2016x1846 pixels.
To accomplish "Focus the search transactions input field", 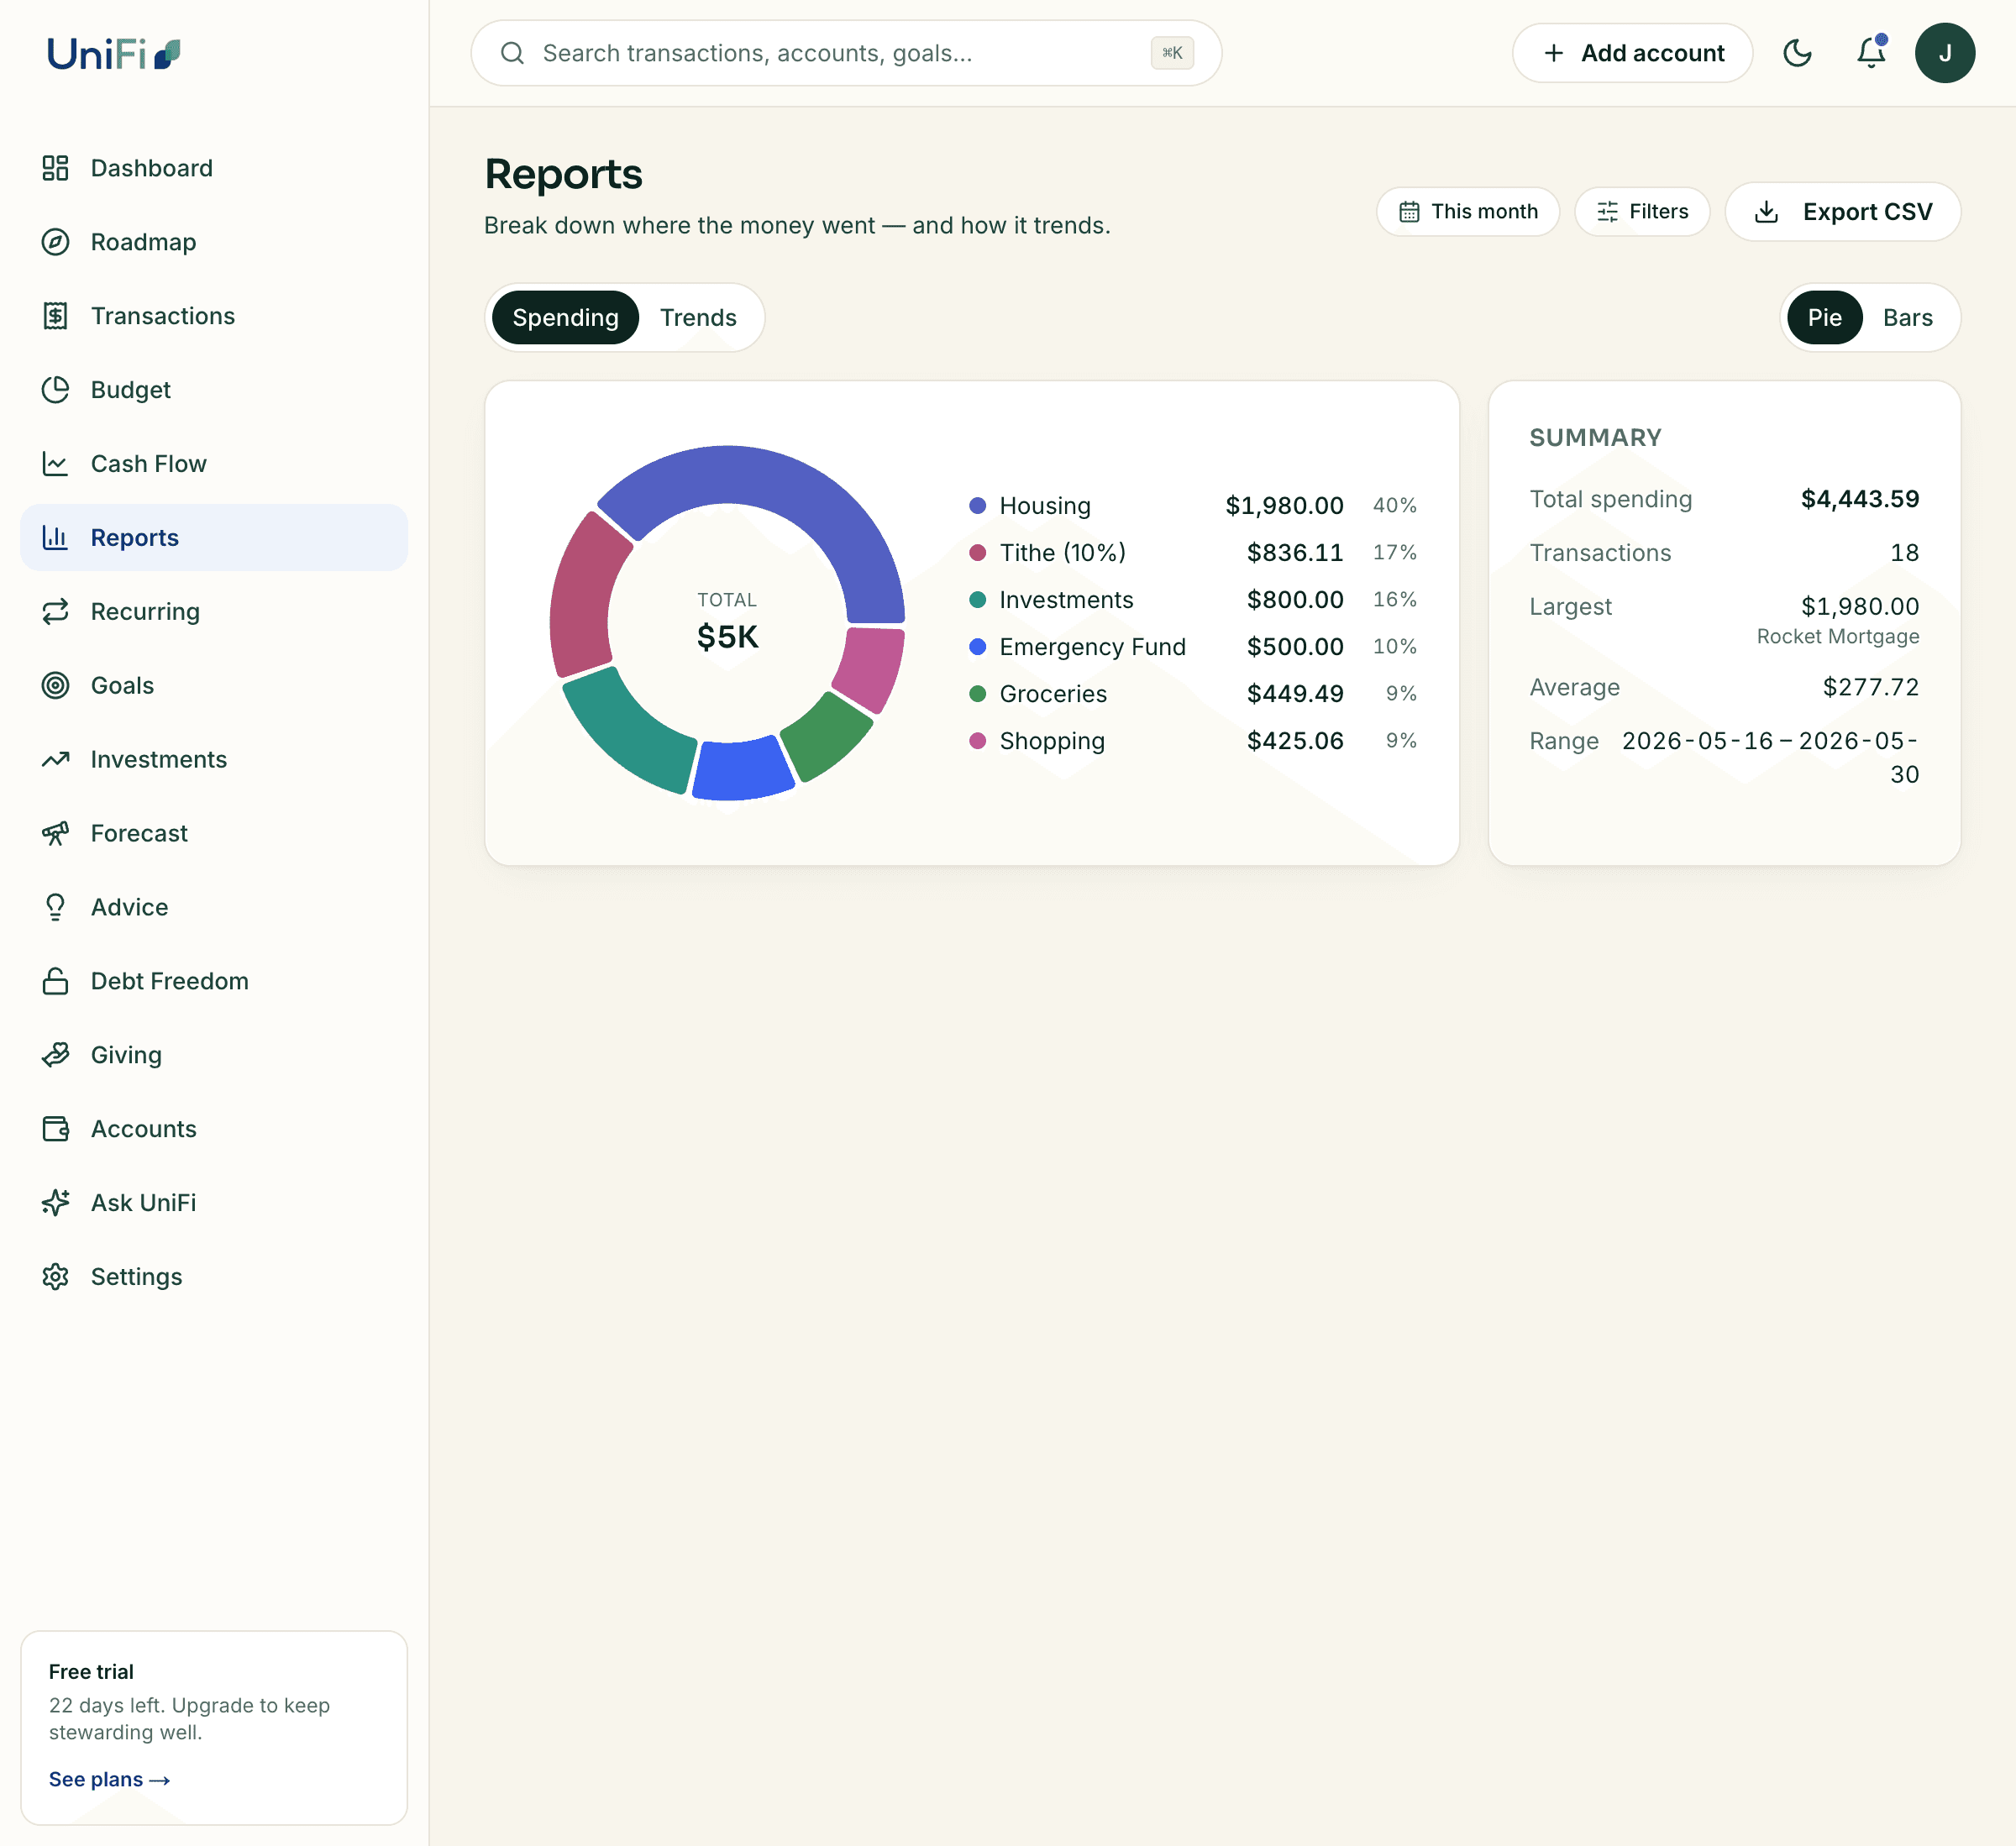I will coord(844,53).
